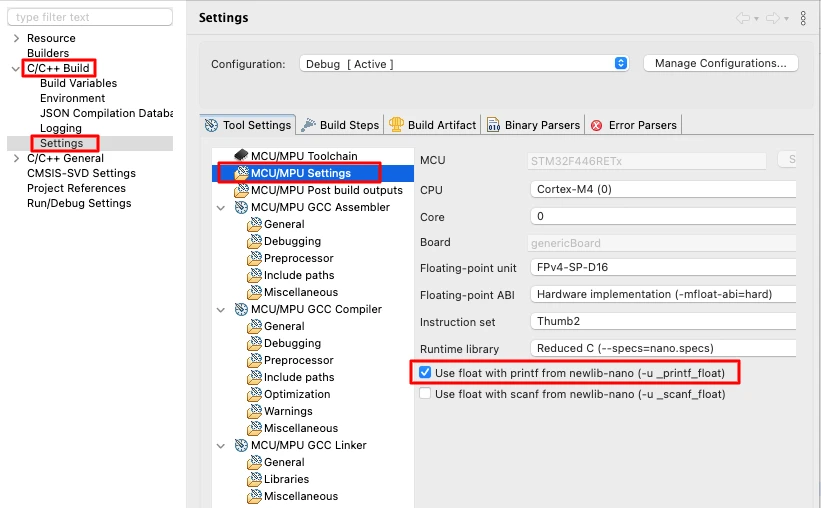Select JSON Compilation Database item
Screen dimensions: 821x508
106,113
